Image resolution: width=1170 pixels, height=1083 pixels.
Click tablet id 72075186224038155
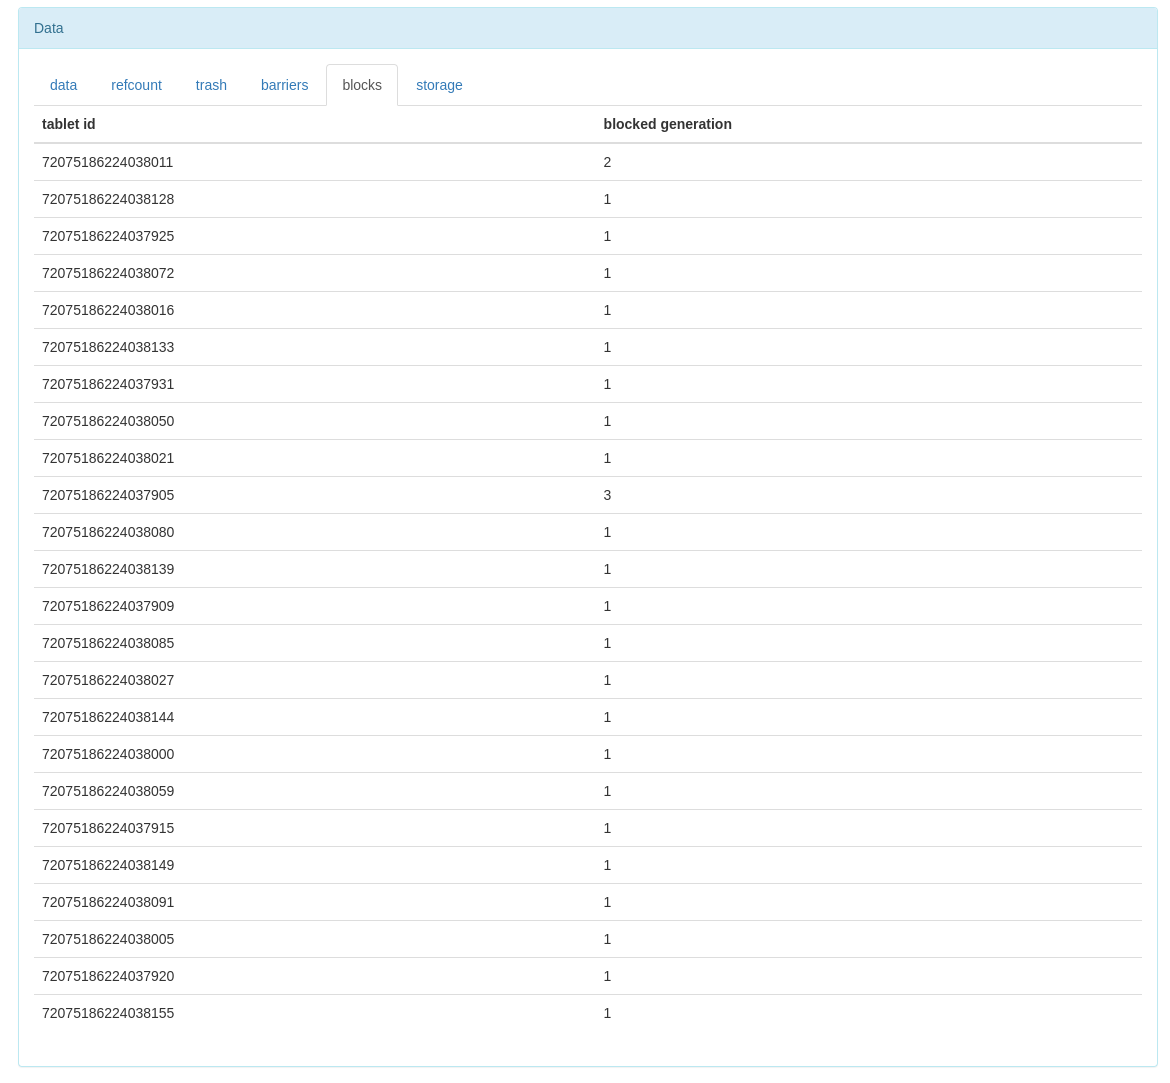pyautogui.click(x=108, y=1013)
